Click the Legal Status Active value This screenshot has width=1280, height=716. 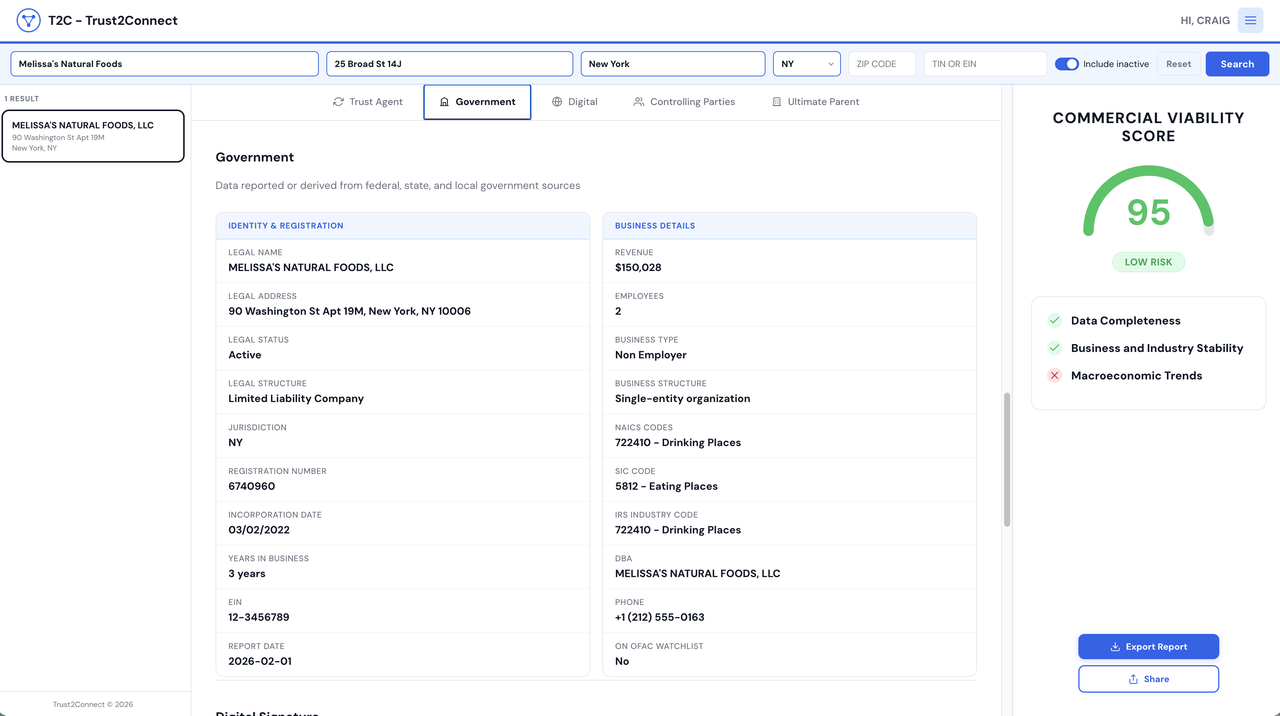245,355
